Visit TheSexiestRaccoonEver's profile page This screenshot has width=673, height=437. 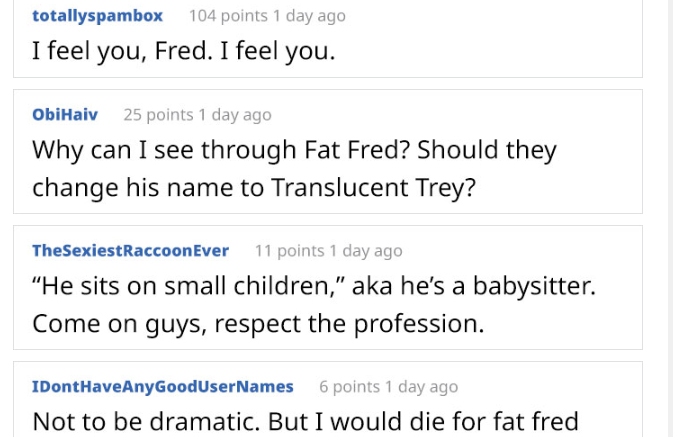(x=130, y=251)
